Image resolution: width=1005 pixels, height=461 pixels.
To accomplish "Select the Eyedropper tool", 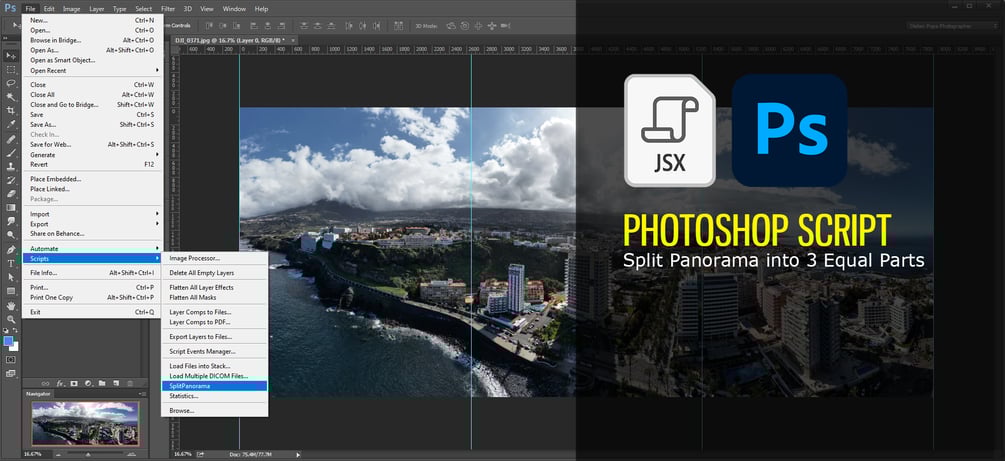I will pos(11,124).
